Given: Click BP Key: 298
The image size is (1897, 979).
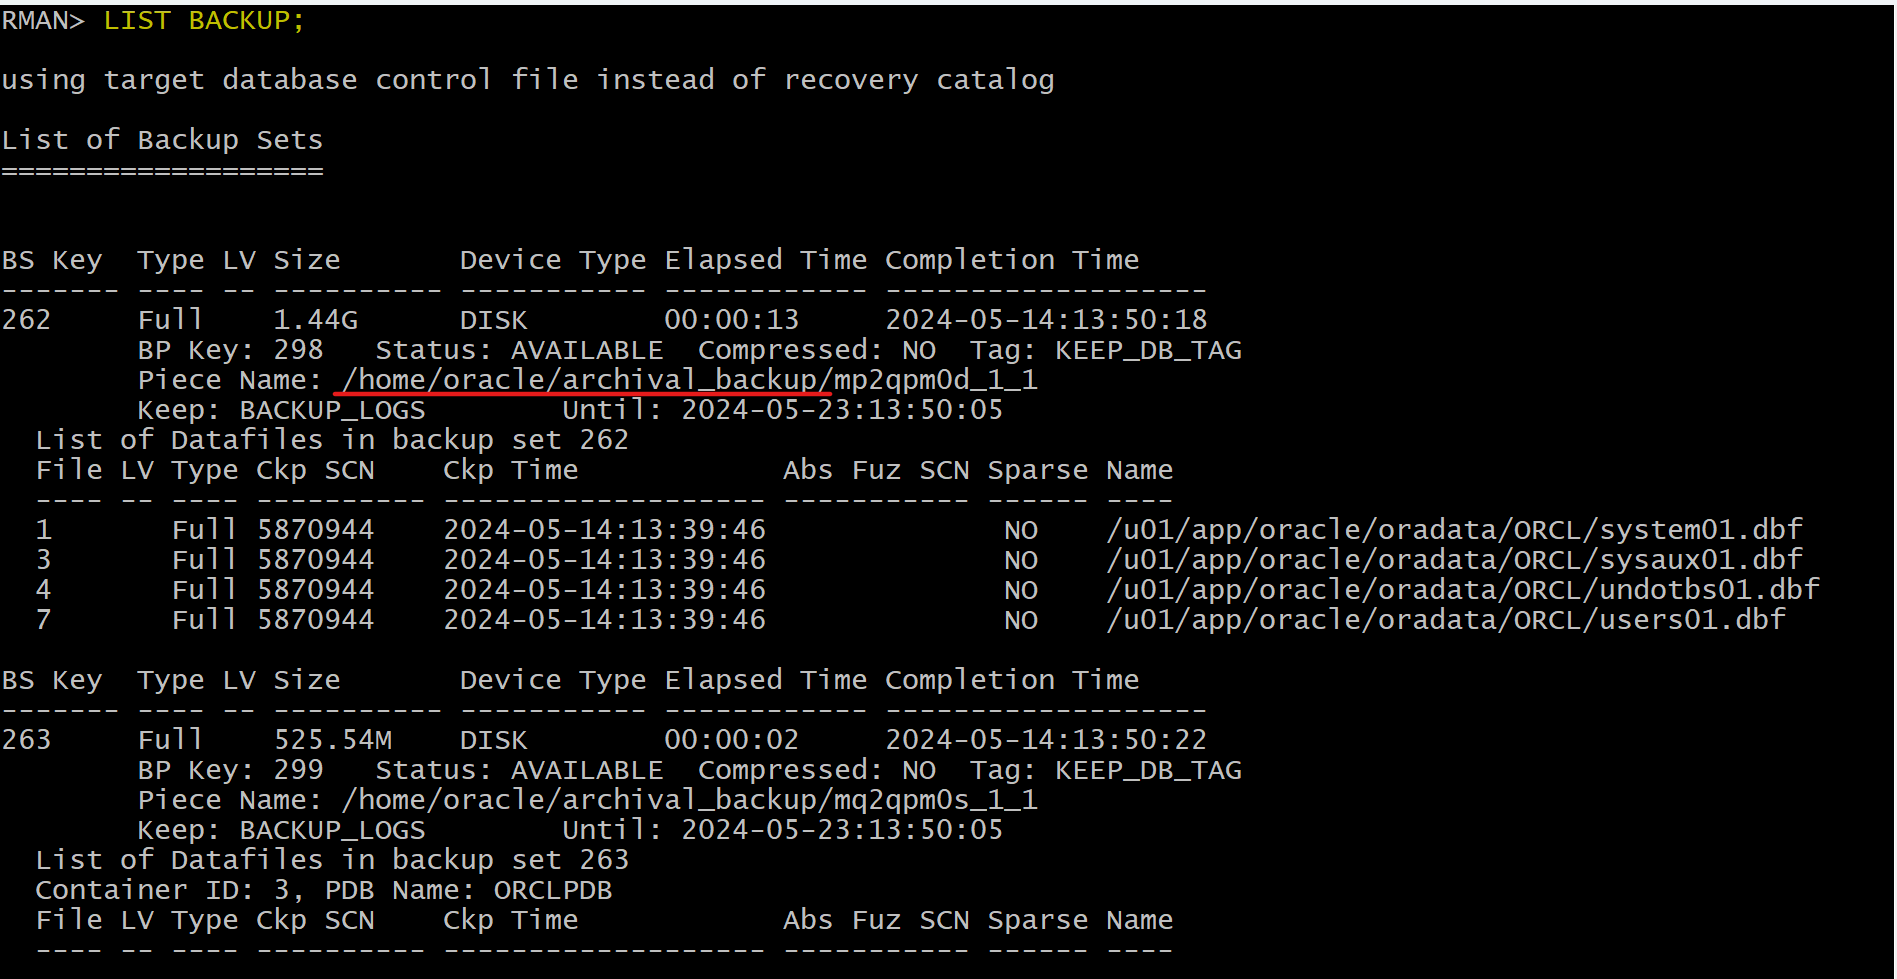Looking at the screenshot, I should 231,350.
